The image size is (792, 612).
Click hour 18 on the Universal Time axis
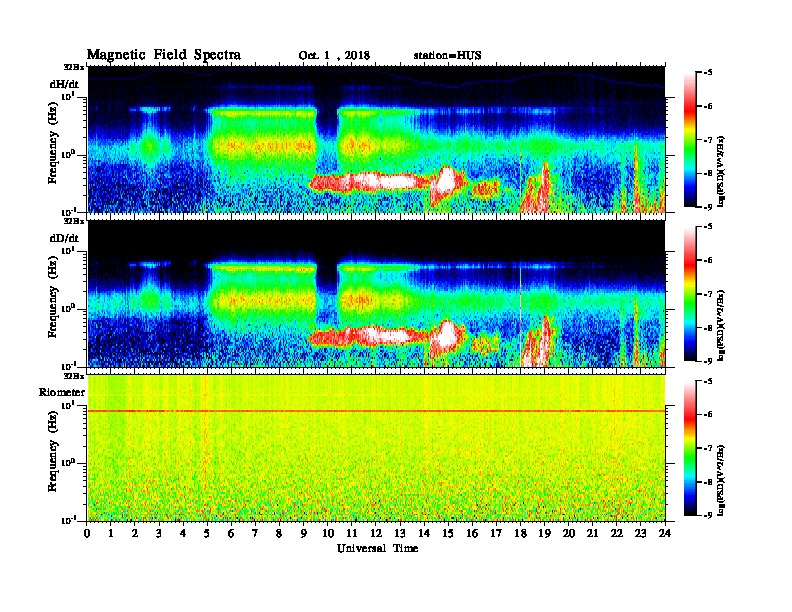(520, 533)
